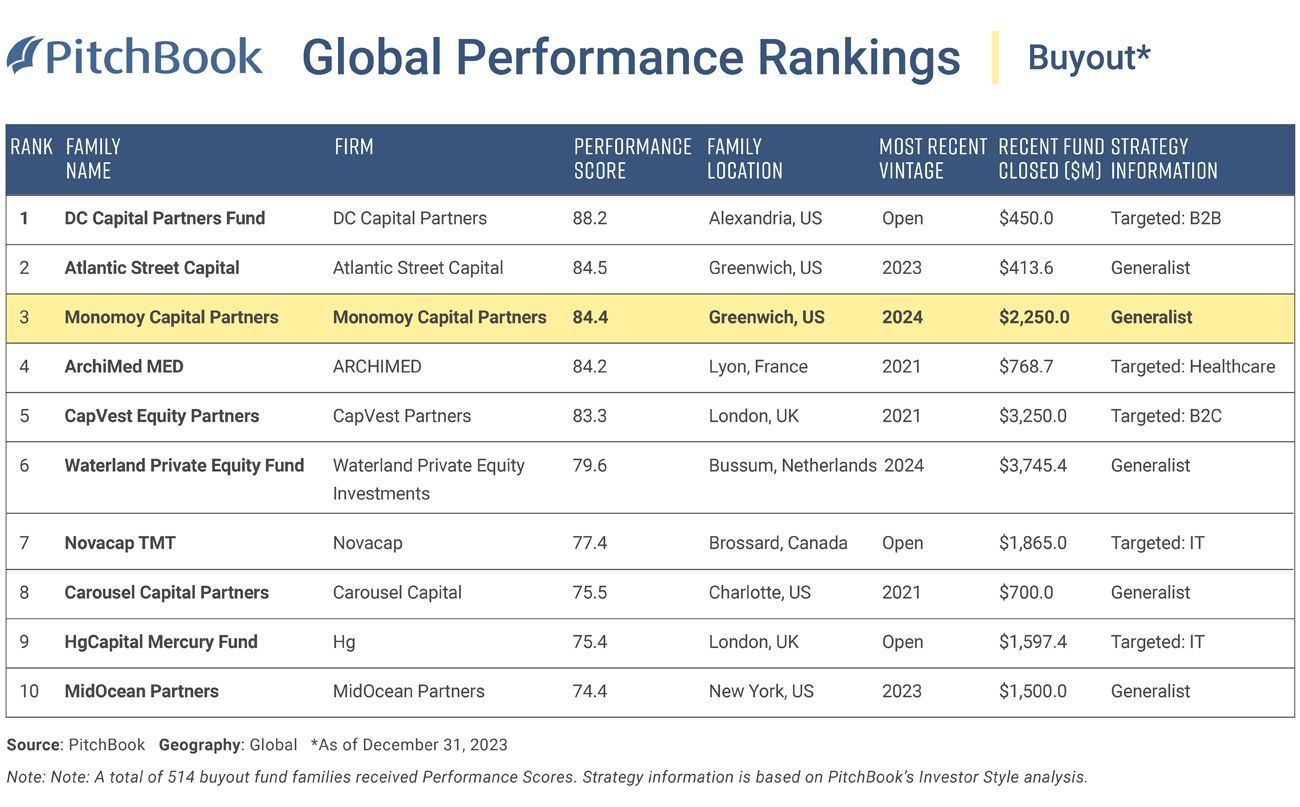
Task: Open HgCapital Mercury Fund entry
Action: (161, 642)
